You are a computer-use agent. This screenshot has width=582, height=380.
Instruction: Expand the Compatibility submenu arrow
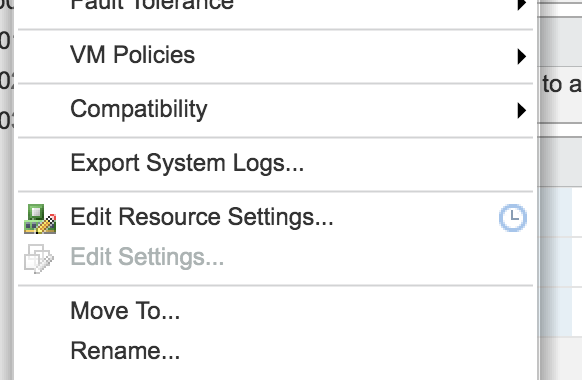click(522, 110)
